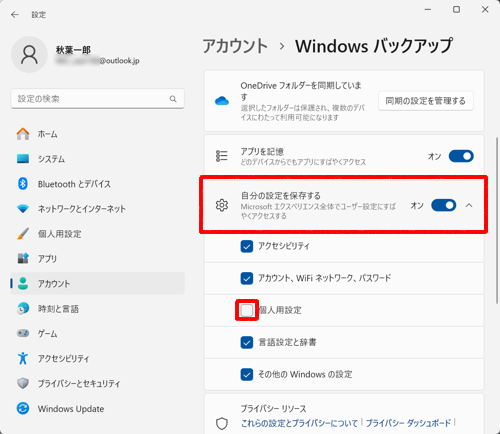Open Windows Update in the sidebar
This screenshot has height=434, width=500.
[x=97, y=408]
